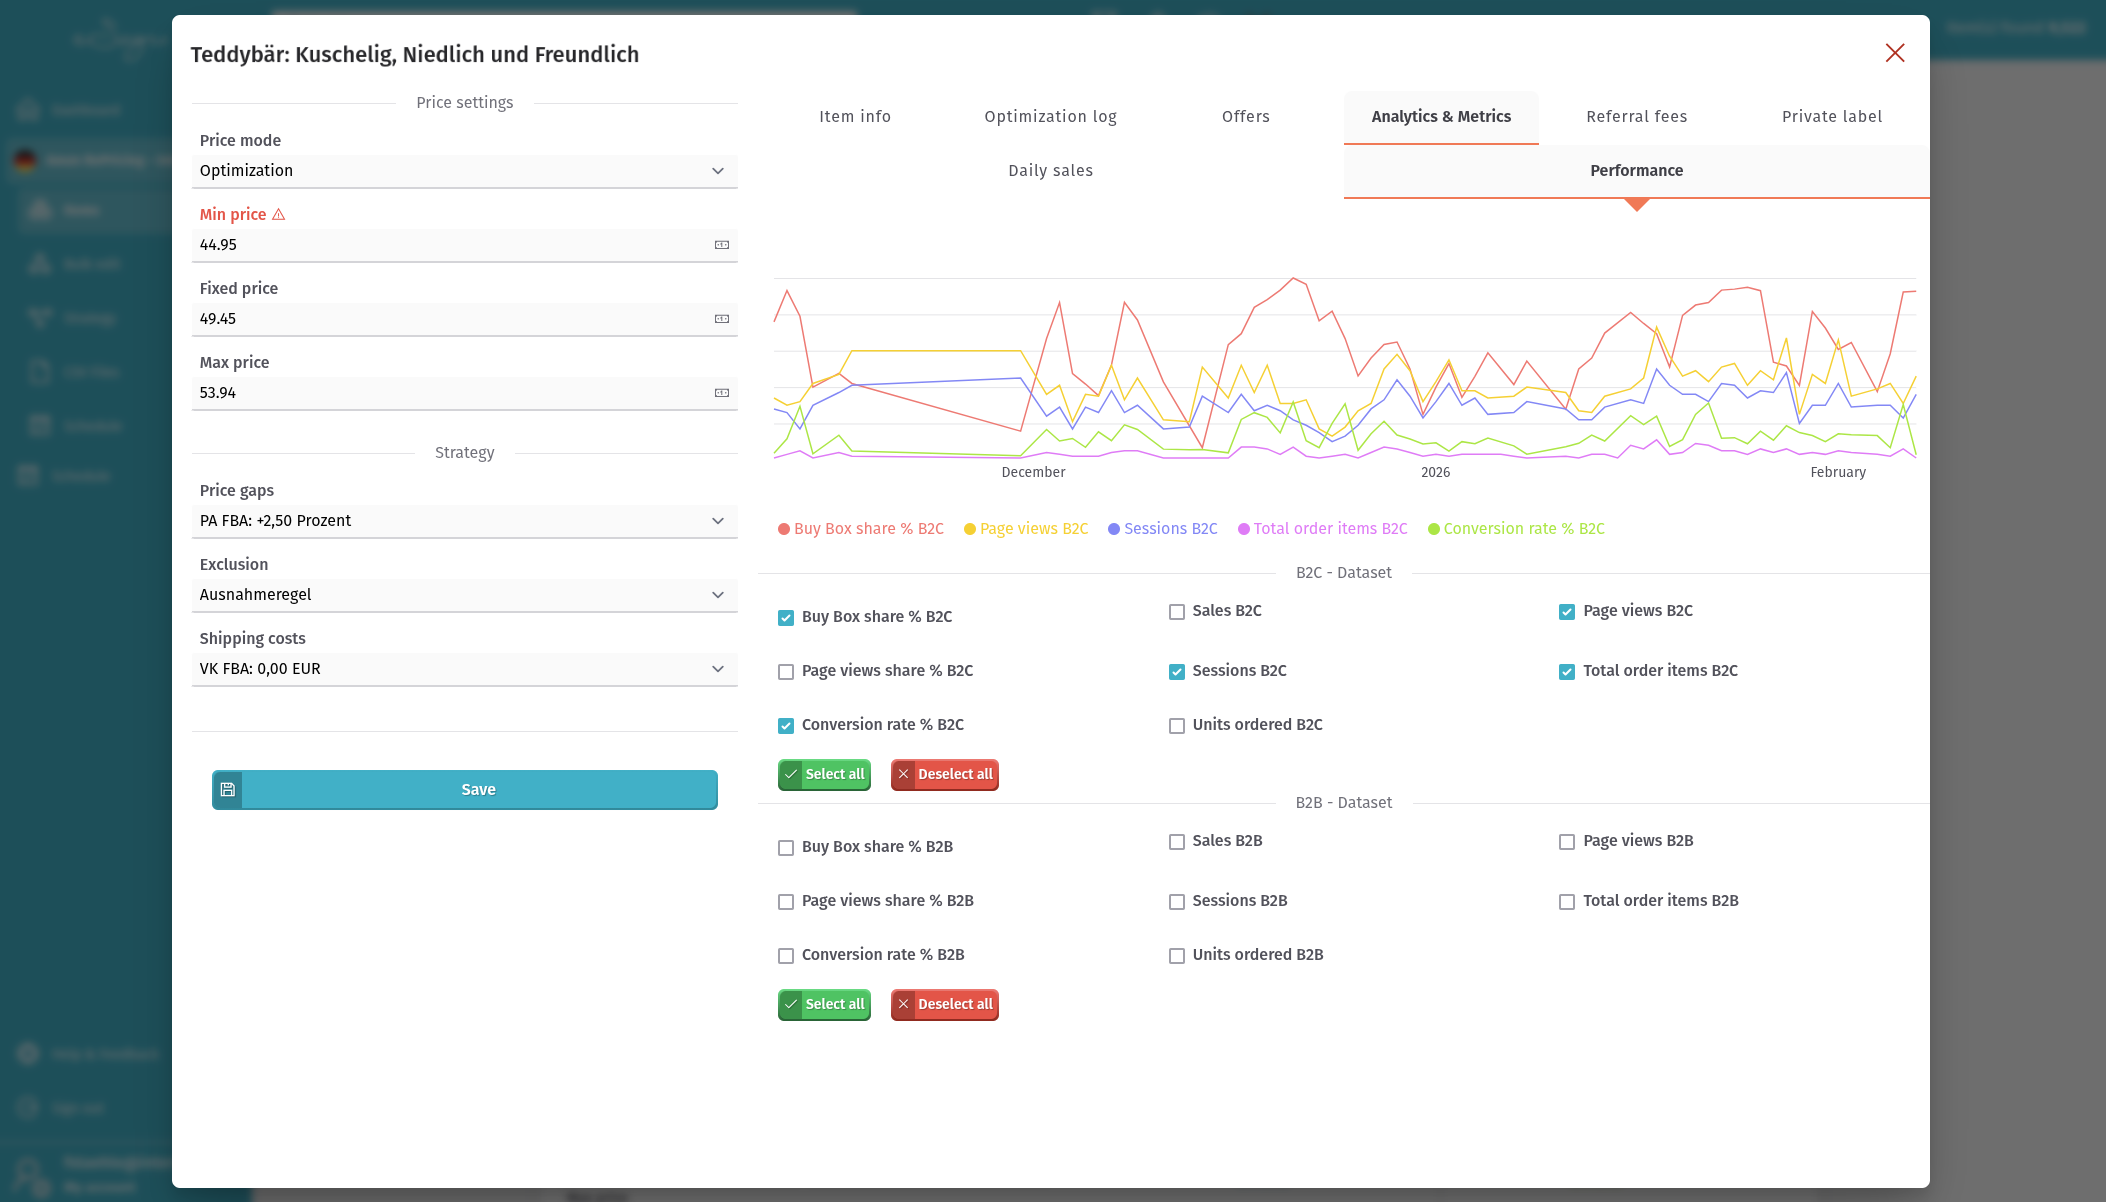Enable the Sales B2C checkbox

(x=1176, y=611)
